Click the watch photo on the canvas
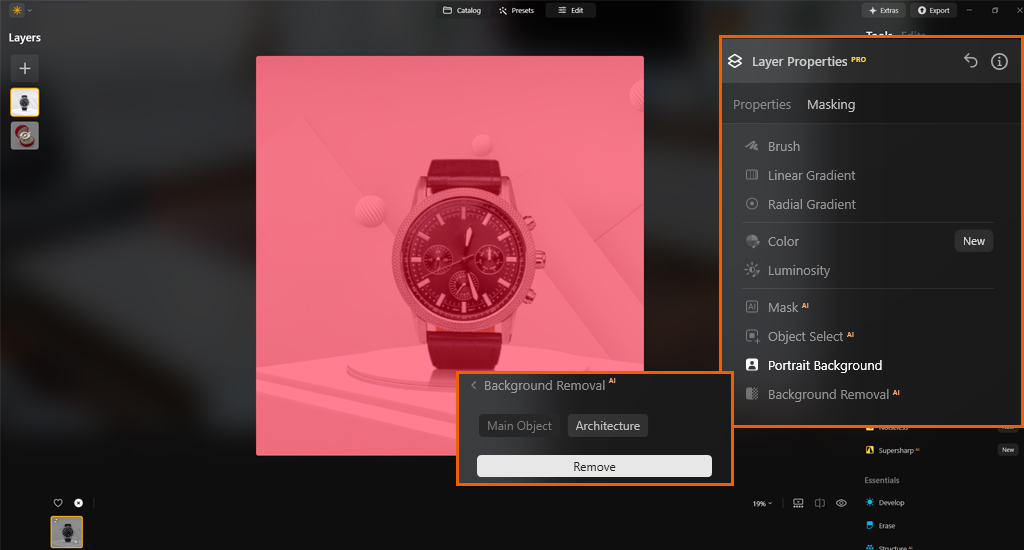Viewport: 1024px width, 550px height. pos(449,255)
